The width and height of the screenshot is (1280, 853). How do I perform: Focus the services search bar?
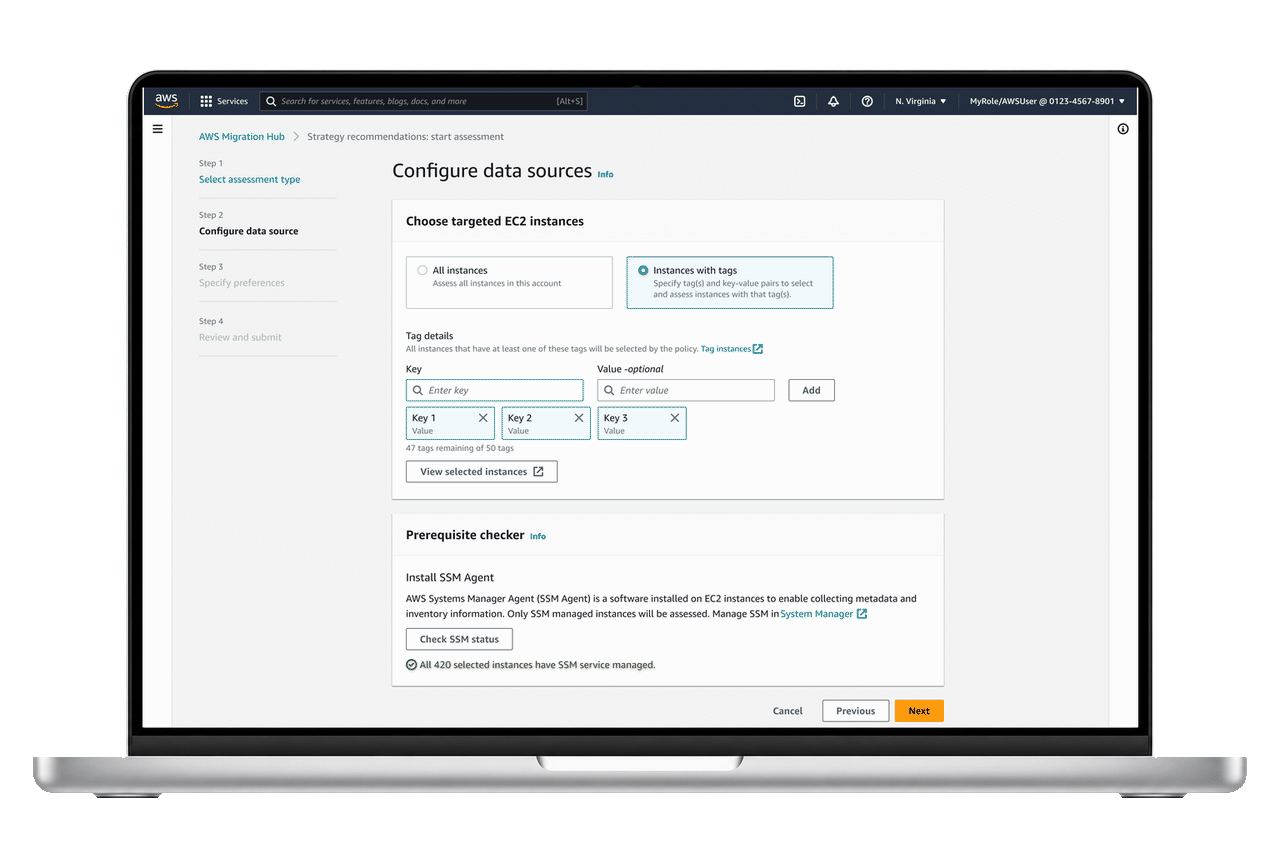tap(425, 101)
